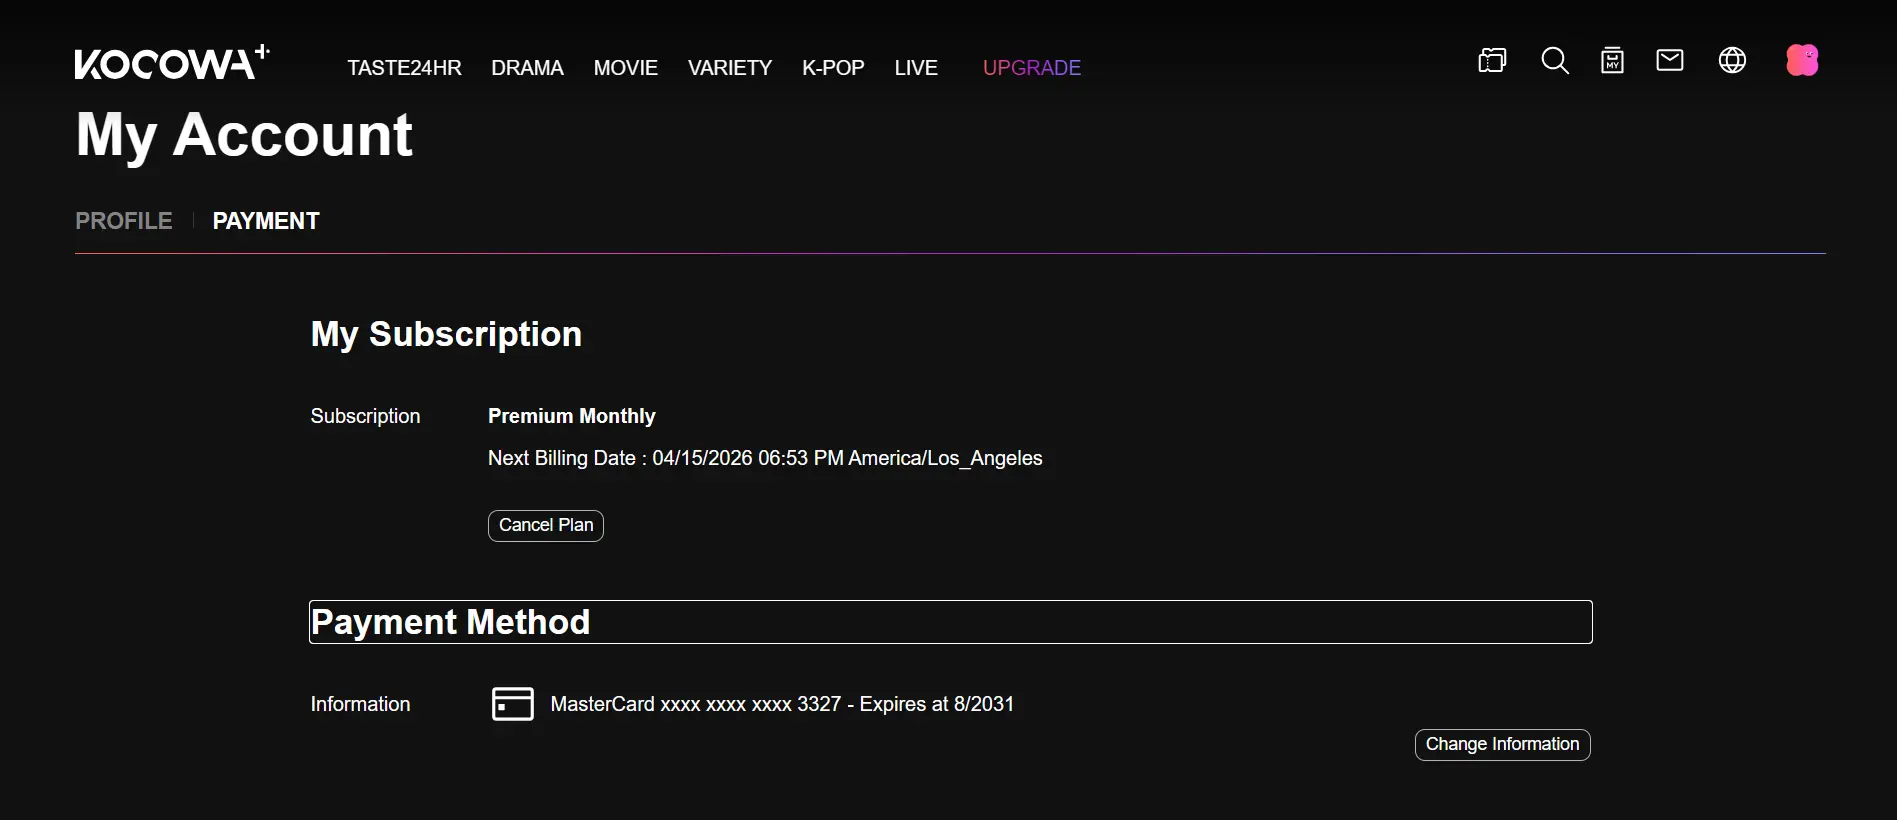1897x820 pixels.
Task: Open the VARIETY section
Action: pos(730,68)
